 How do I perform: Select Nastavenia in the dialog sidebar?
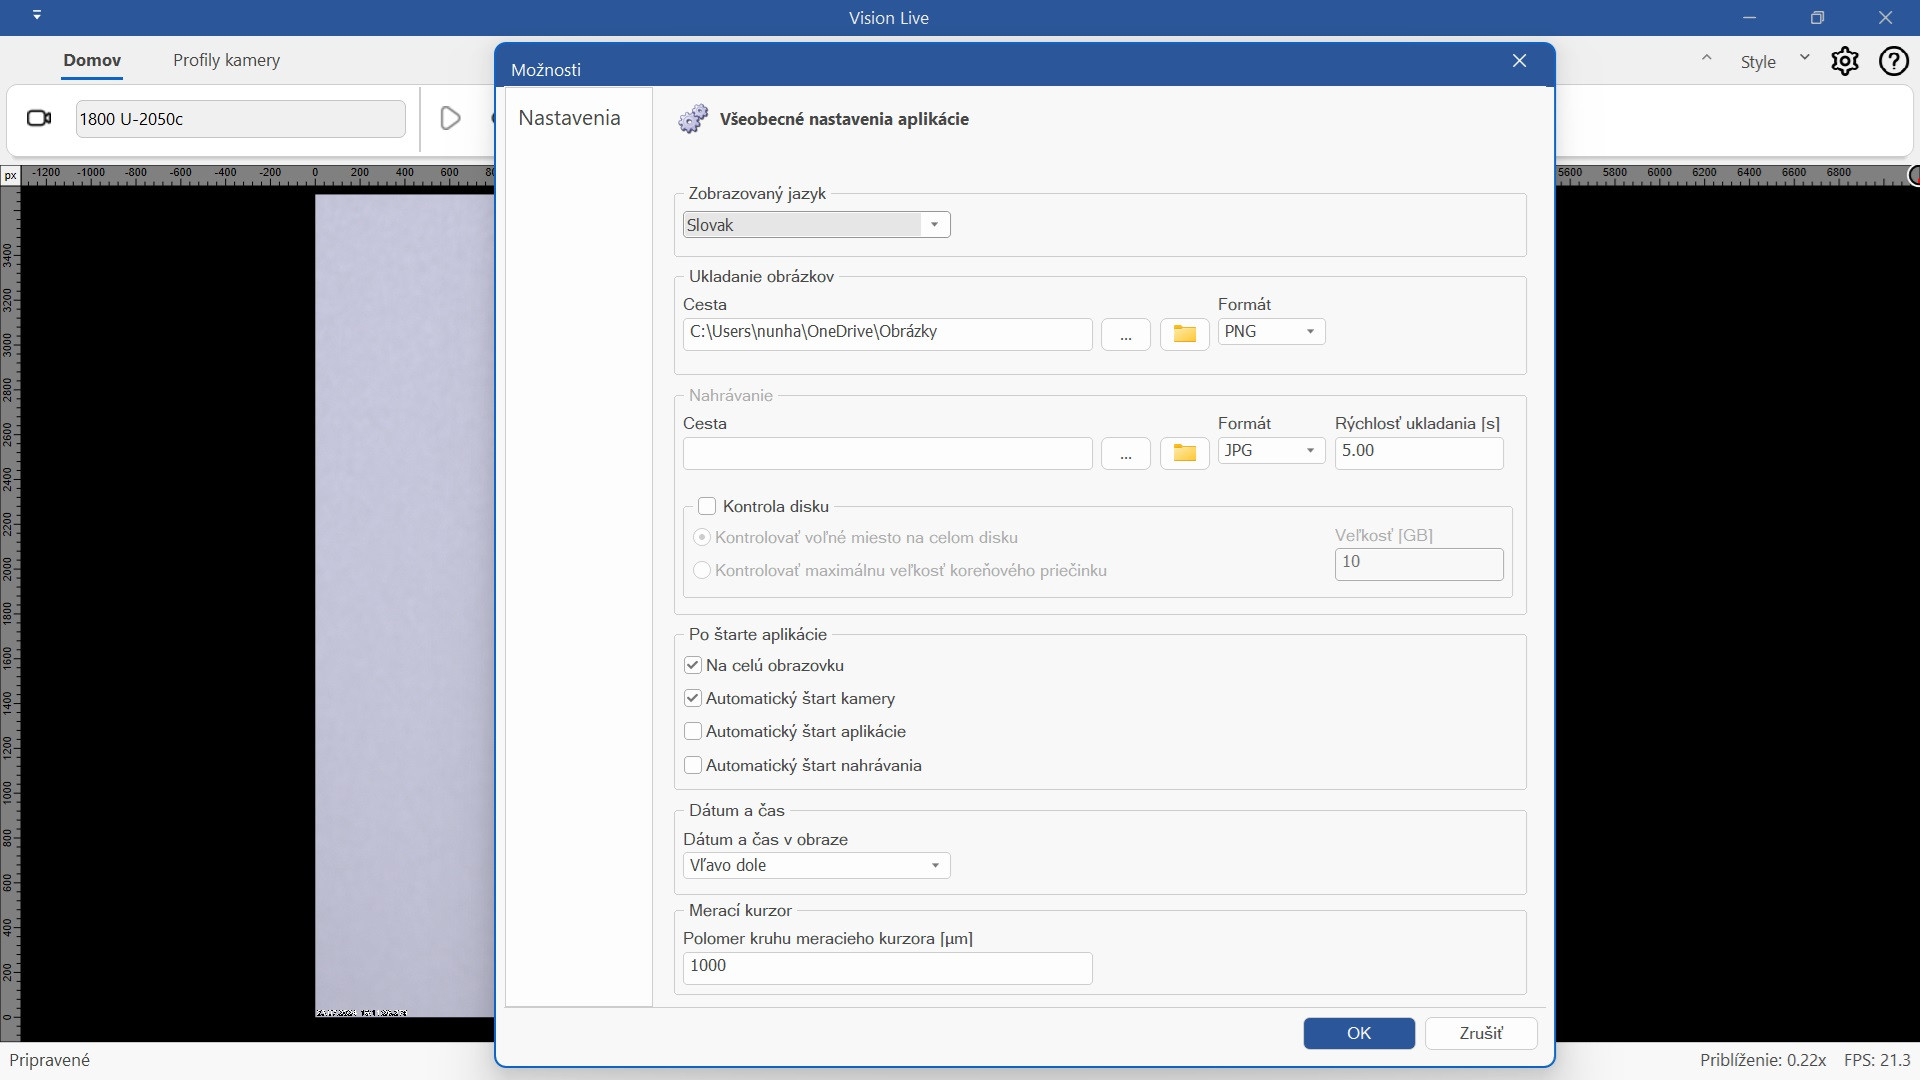click(569, 118)
